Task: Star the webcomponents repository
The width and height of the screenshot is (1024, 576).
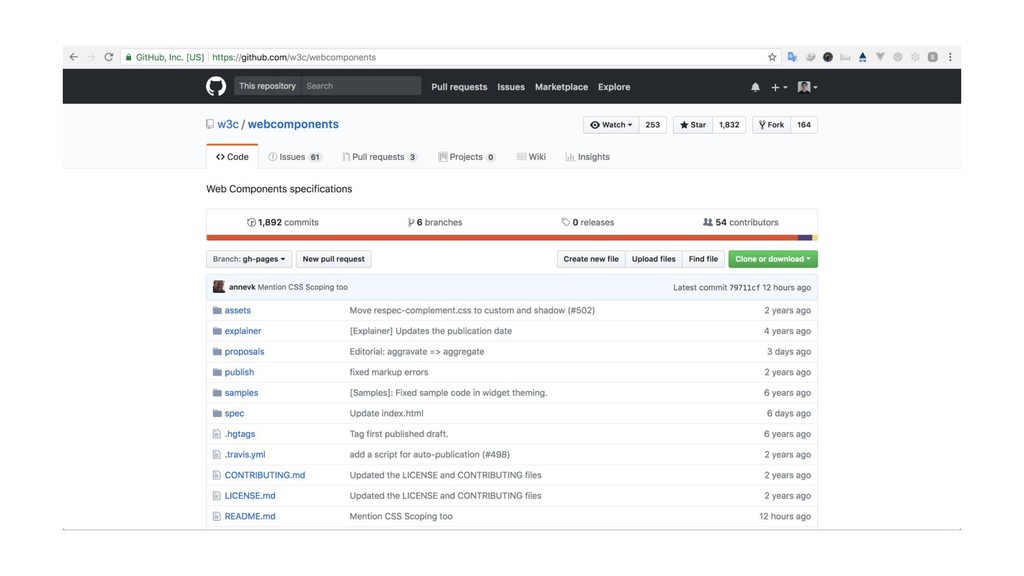Action: 691,125
